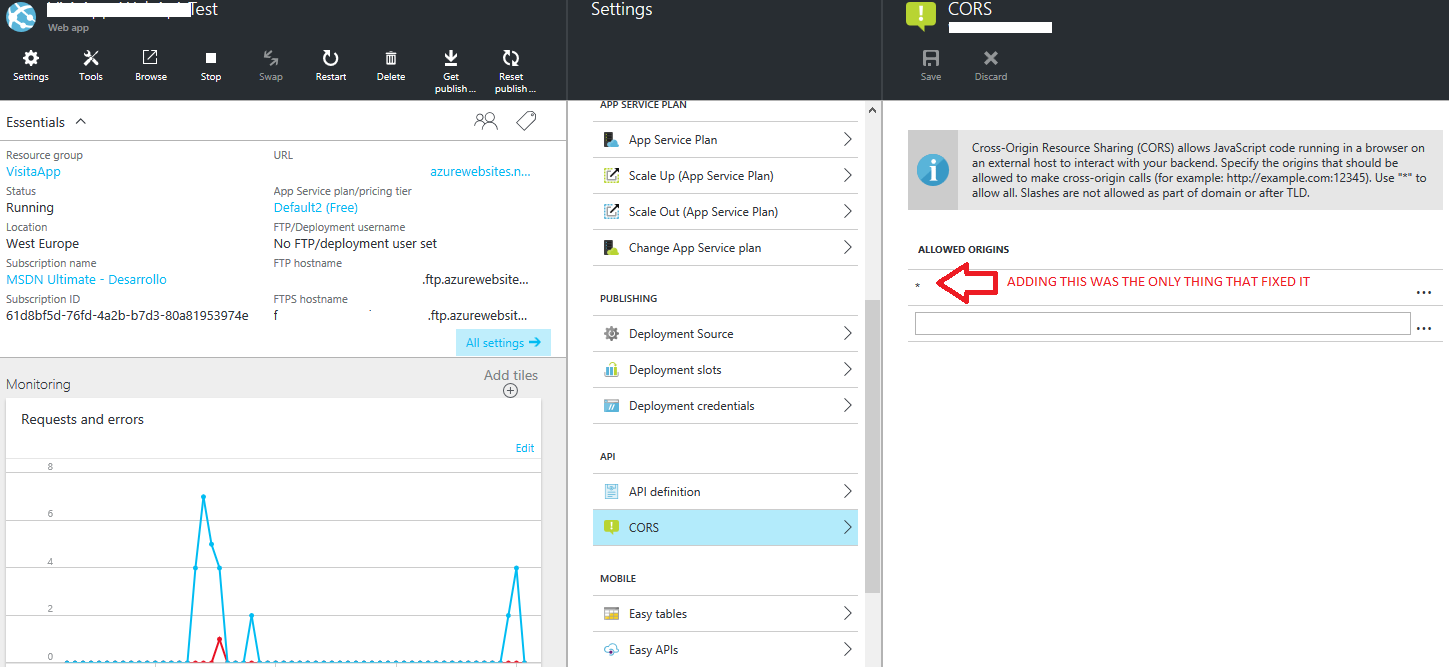Open the Settings gear in the web app toolbar

pos(31,58)
